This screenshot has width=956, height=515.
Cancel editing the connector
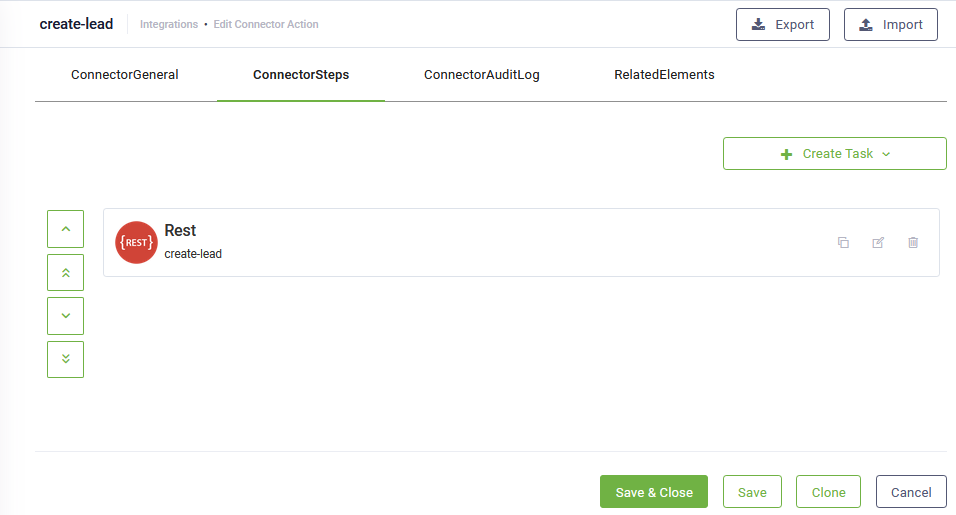click(x=911, y=492)
